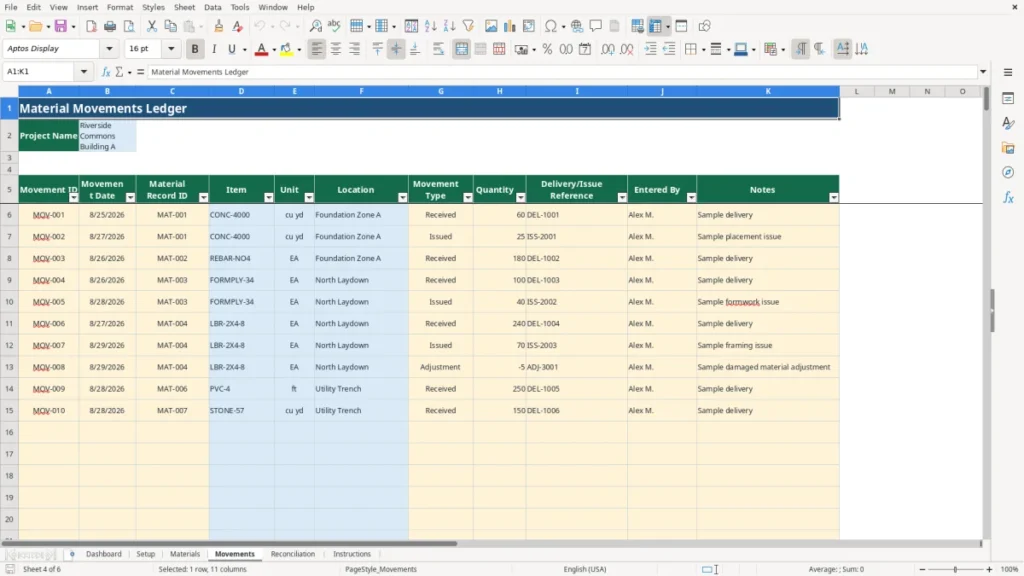The image size is (1024, 576).
Task: Open filter dropdown for Location column
Action: 402,197
